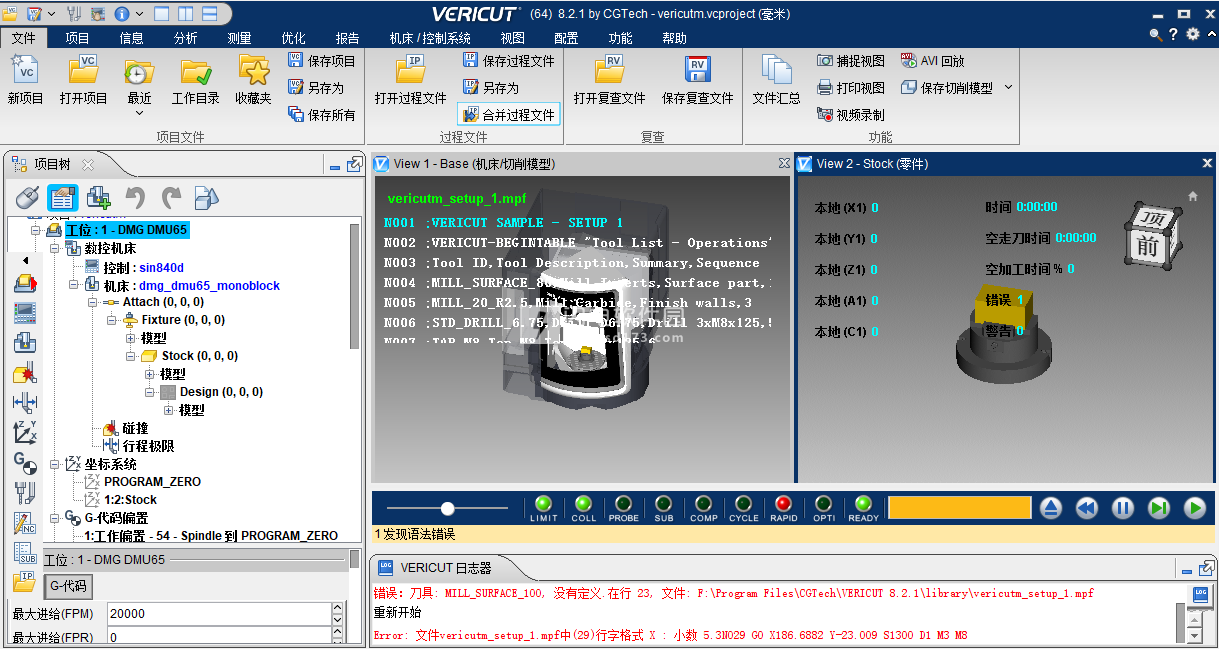Click the collision star icon in left sidebar
1219x649 pixels.
coord(25,374)
